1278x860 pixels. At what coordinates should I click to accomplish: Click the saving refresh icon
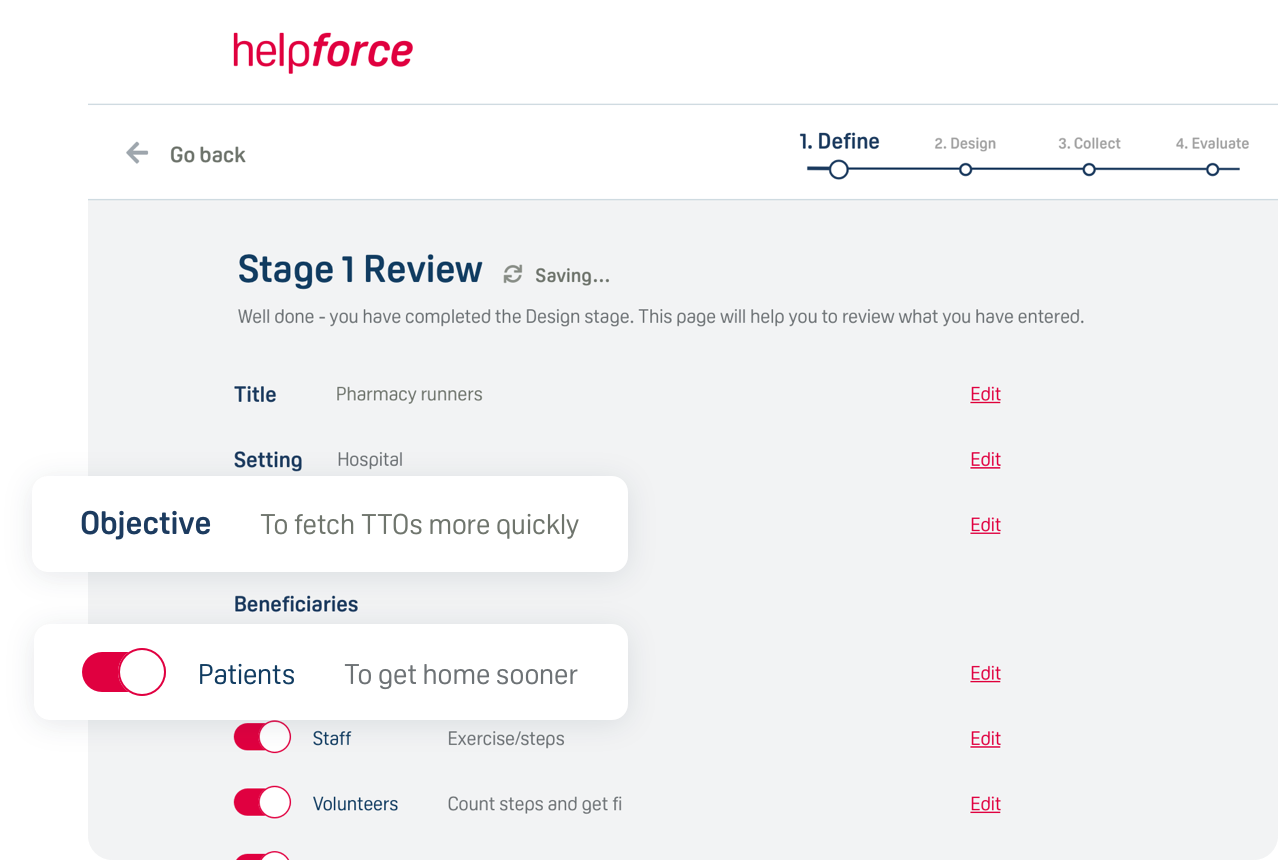[513, 274]
